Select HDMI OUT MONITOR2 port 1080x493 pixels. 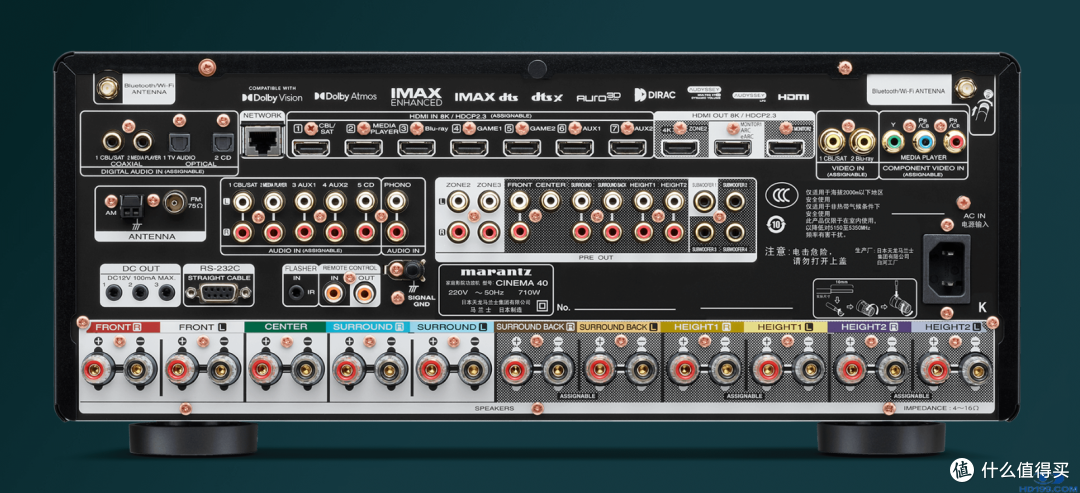785,147
